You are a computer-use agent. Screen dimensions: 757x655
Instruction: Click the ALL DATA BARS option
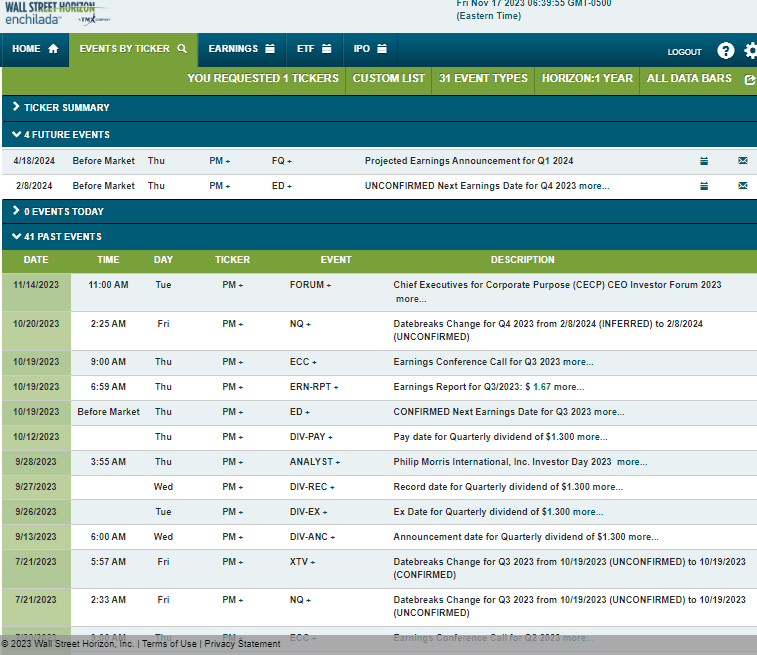click(689, 78)
